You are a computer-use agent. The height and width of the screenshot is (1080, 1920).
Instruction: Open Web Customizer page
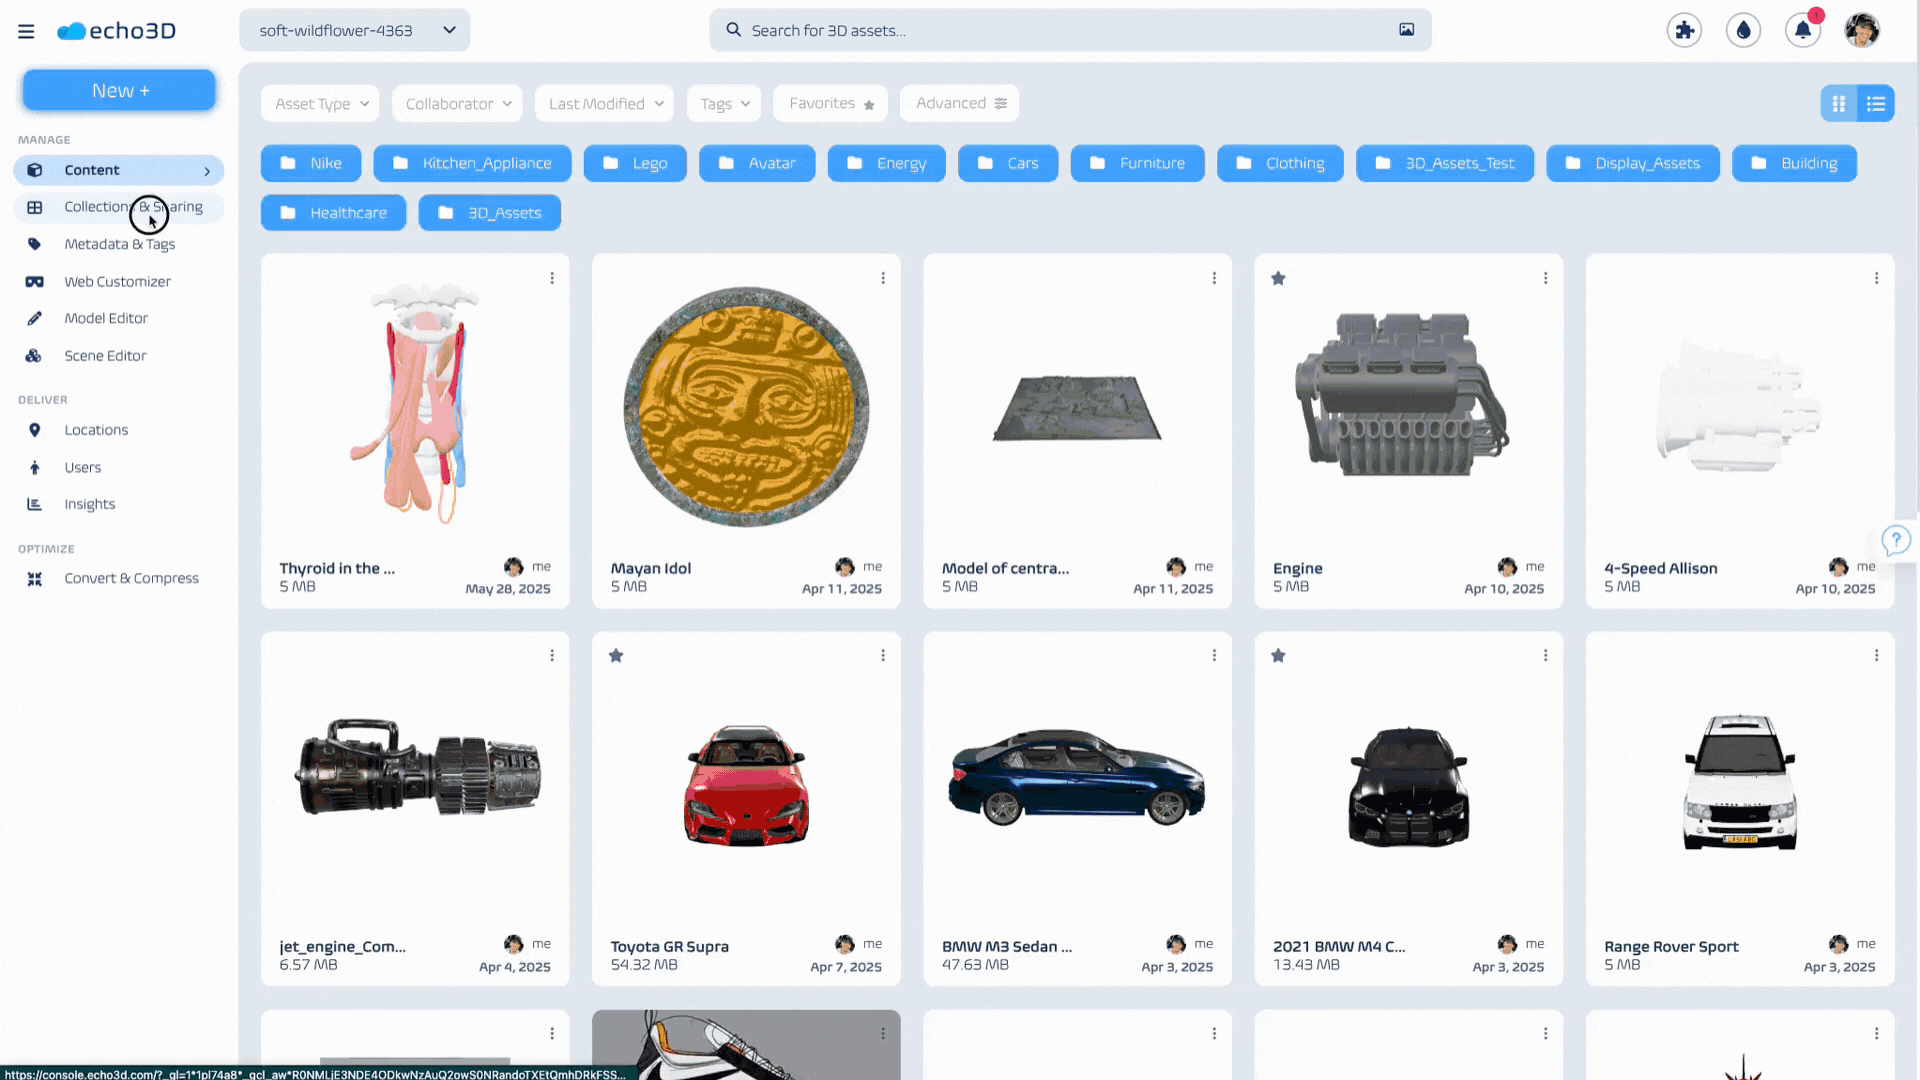click(x=118, y=281)
